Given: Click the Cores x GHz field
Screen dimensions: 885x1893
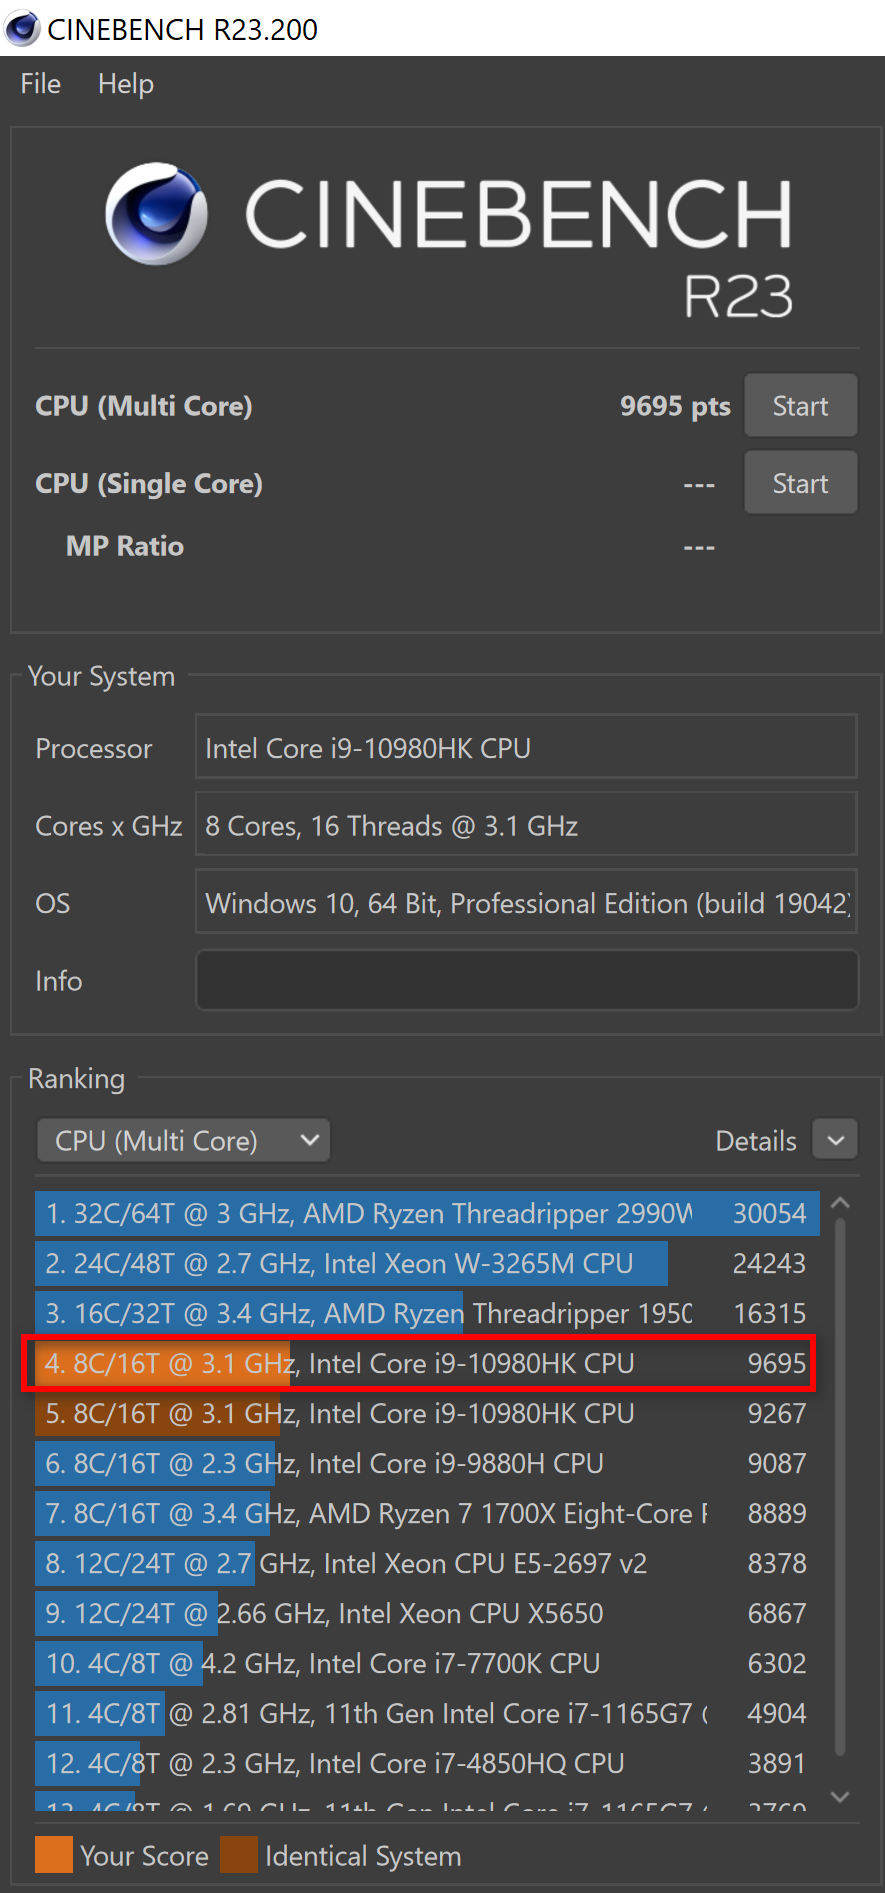Looking at the screenshot, I should [527, 825].
